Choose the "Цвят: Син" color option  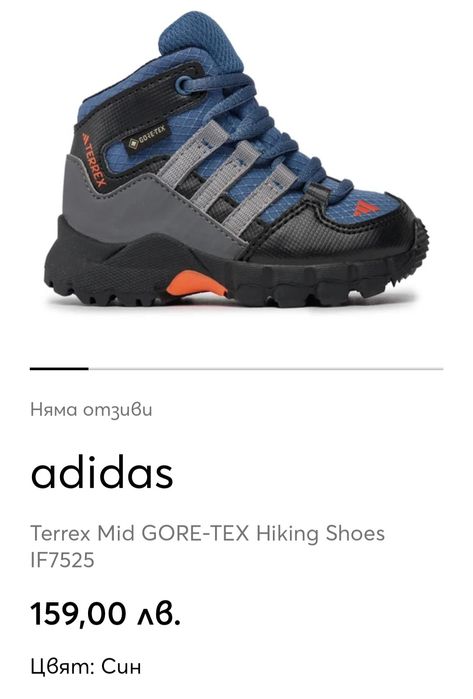(86, 667)
